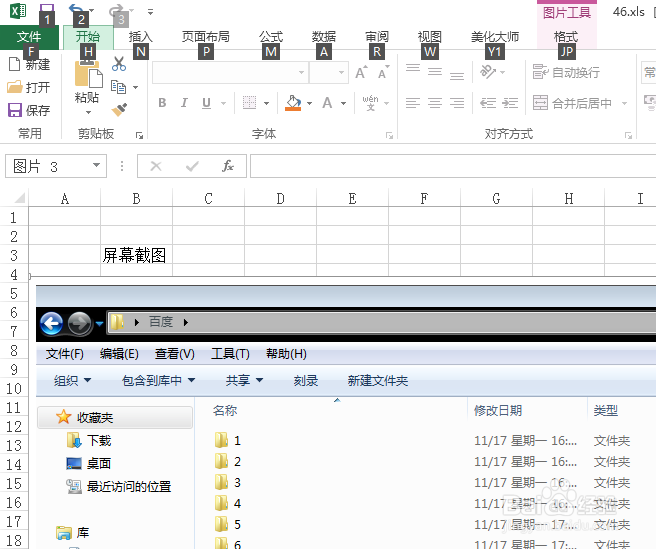Align text to middle vertically
Viewport: 656px width, 549px height.
tap(435, 72)
